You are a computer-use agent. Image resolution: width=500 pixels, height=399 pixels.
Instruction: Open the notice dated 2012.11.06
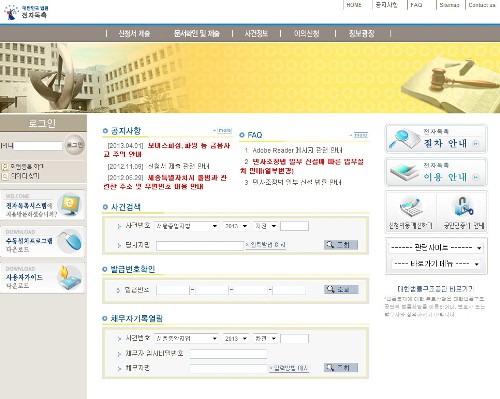(159, 166)
